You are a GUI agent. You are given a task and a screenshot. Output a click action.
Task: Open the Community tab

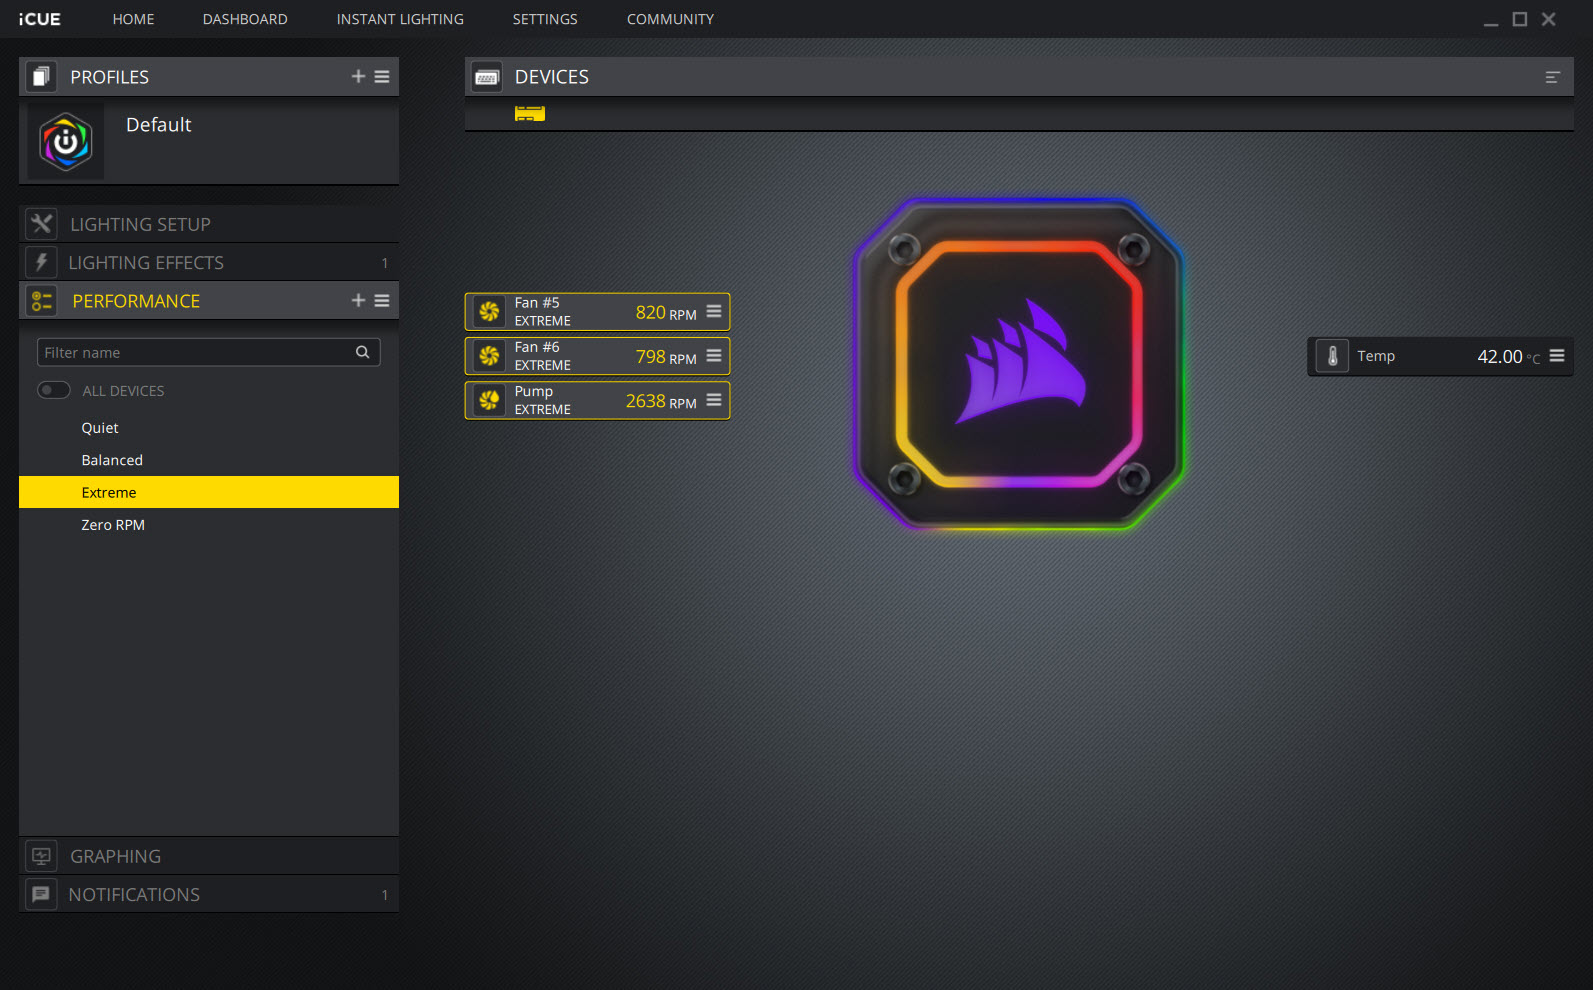(670, 19)
